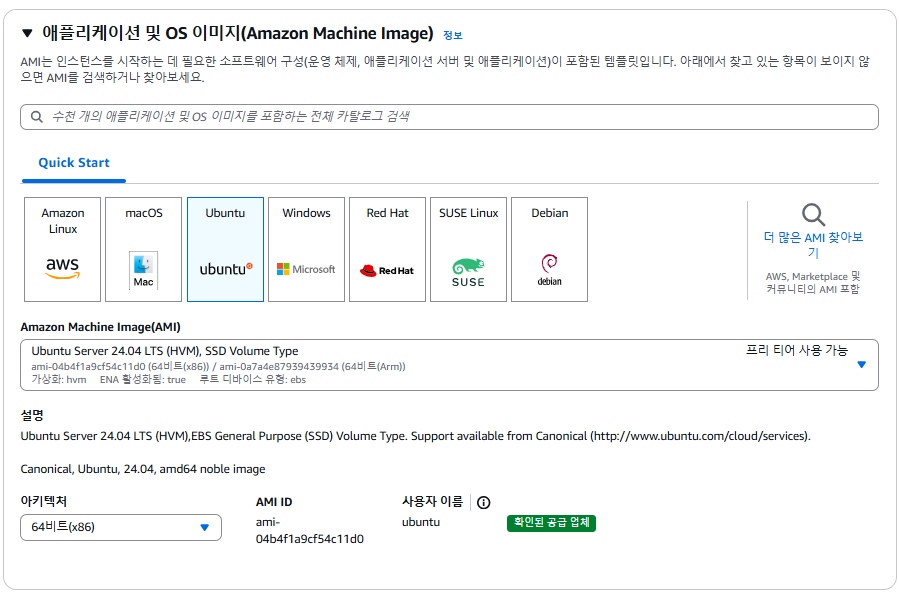Click the debian swirl logo icon
This screenshot has width=899, height=592.
(x=549, y=270)
